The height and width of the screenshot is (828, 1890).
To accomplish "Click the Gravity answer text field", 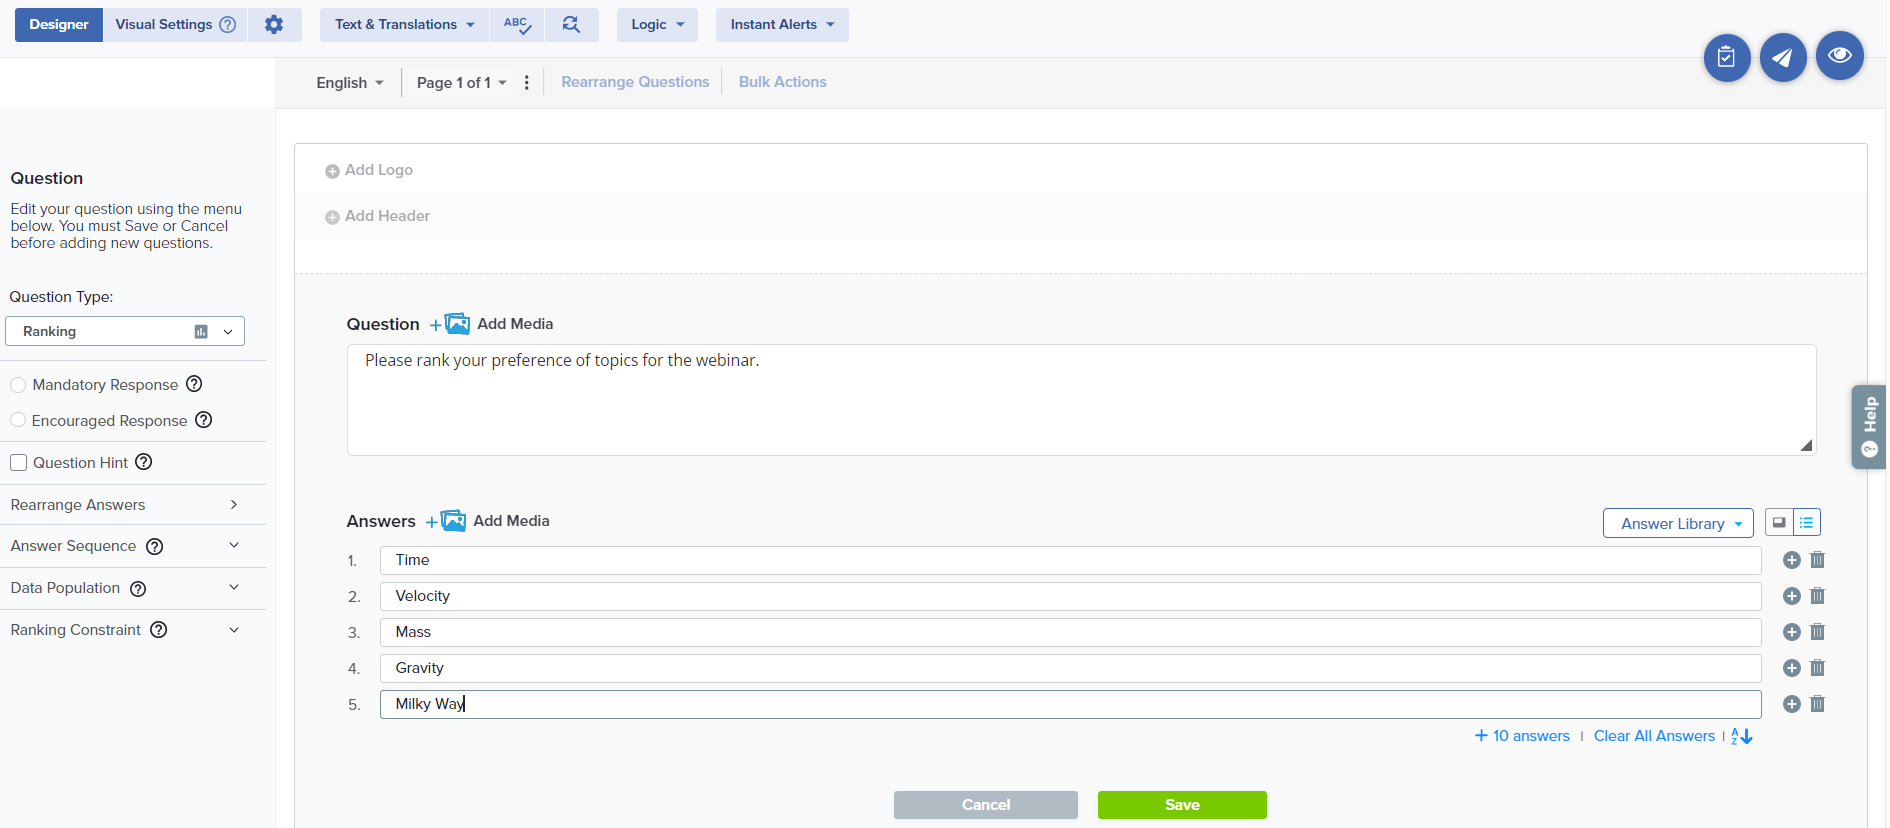I will pyautogui.click(x=1069, y=668).
